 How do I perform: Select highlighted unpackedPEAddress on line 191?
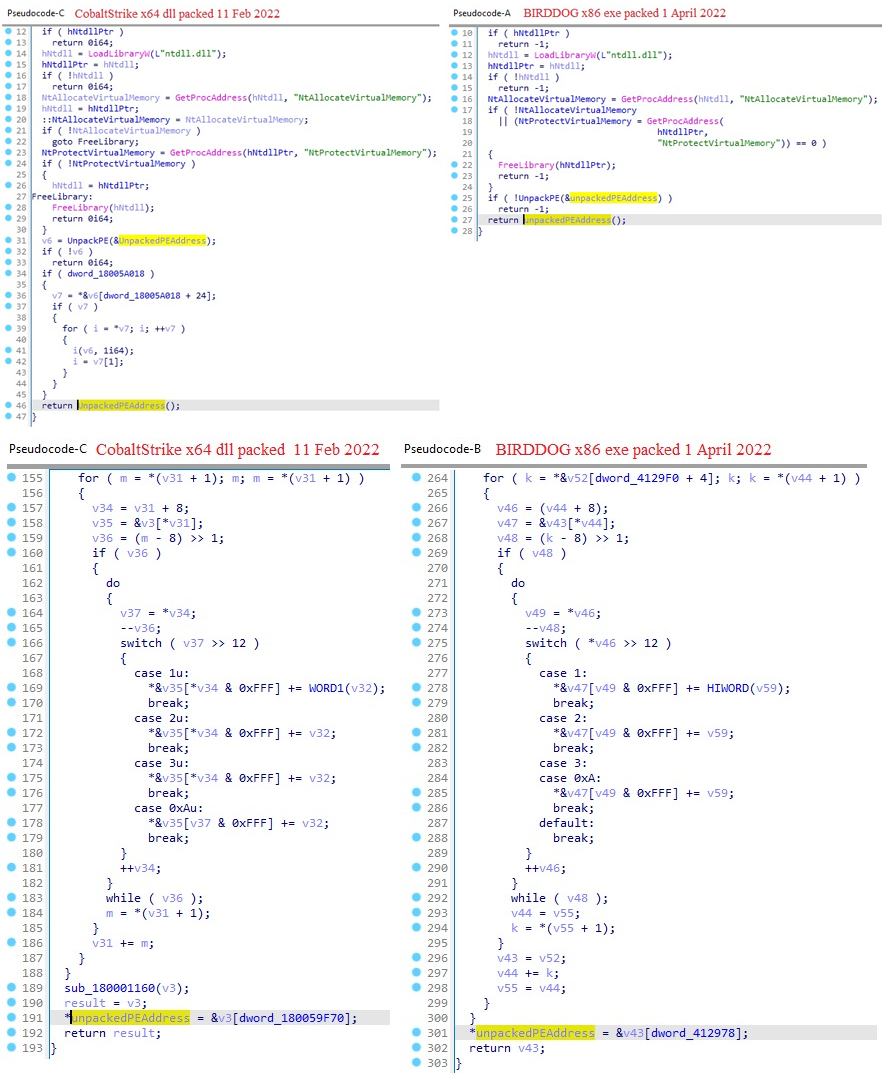tap(131, 1018)
